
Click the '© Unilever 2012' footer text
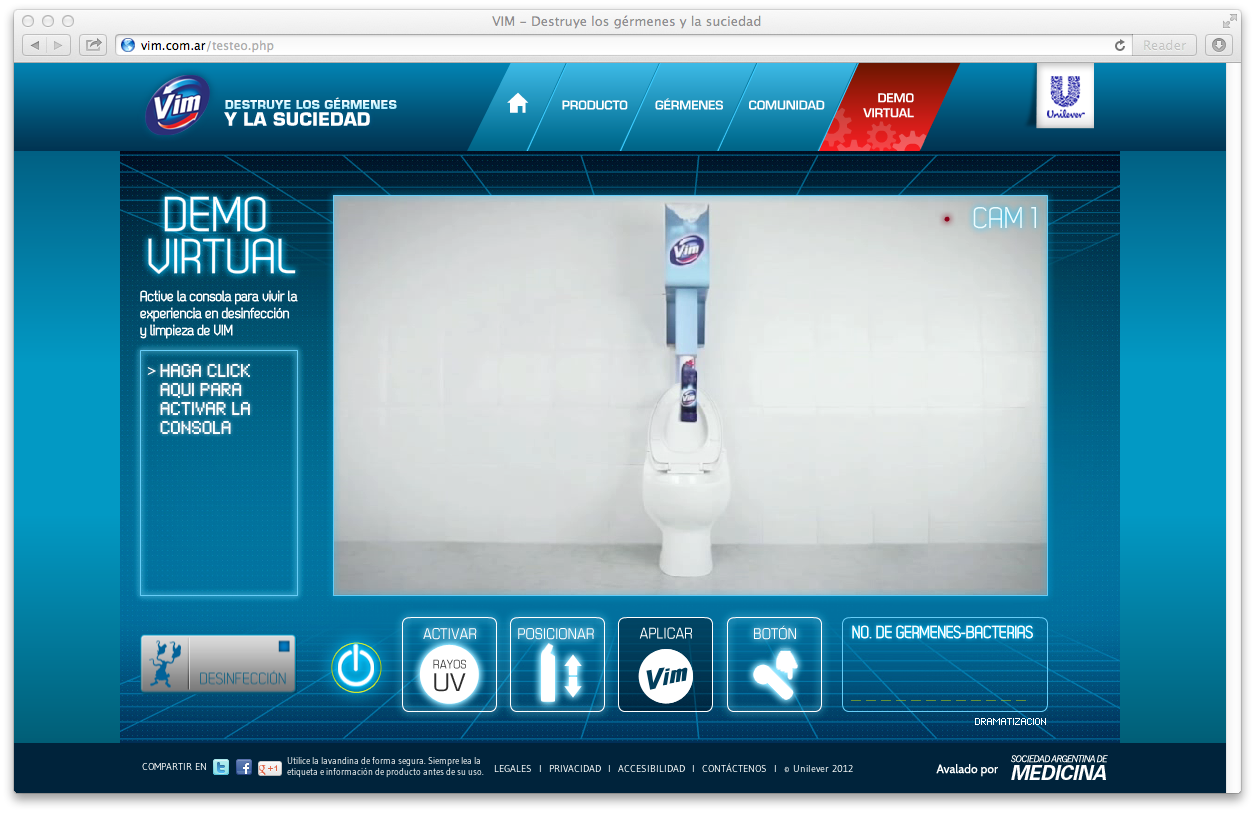pyautogui.click(x=818, y=769)
